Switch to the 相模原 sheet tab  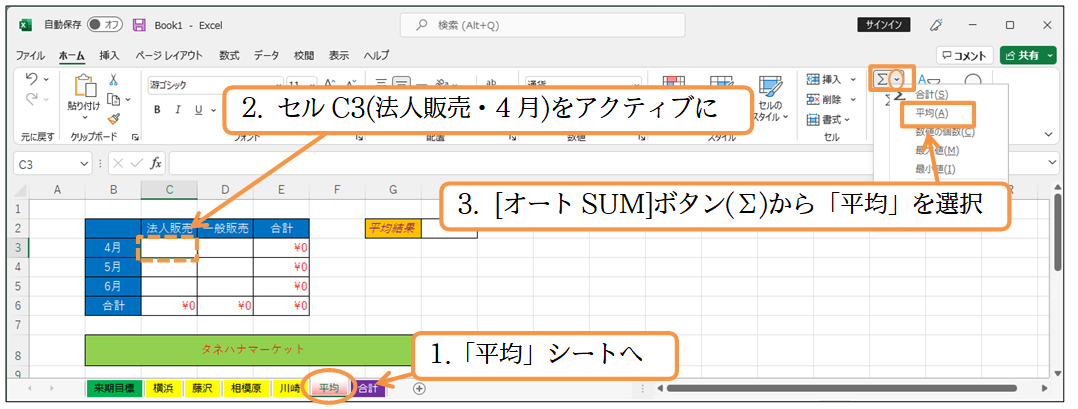[x=246, y=388]
